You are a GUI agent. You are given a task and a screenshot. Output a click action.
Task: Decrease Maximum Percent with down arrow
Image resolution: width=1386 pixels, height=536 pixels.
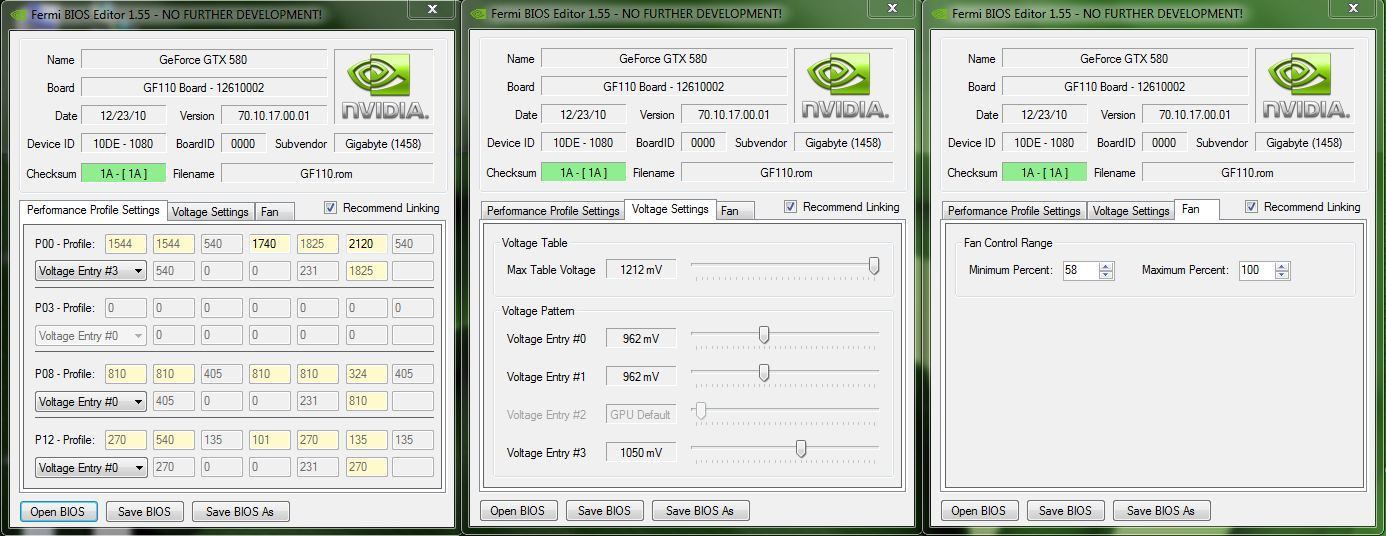[x=1282, y=275]
